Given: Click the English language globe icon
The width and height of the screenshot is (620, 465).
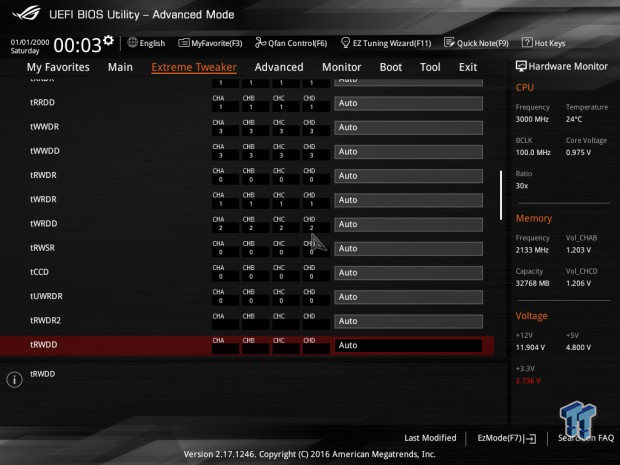Looking at the screenshot, I should click(x=132, y=42).
